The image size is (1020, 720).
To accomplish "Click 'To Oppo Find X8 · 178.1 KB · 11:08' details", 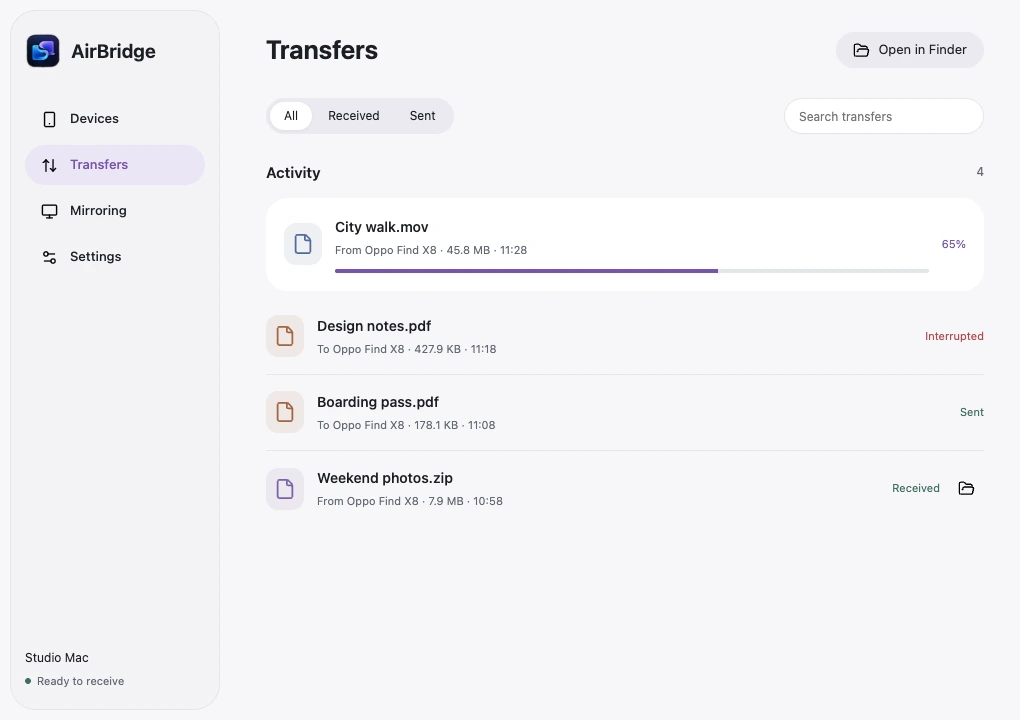I will [x=407, y=425].
